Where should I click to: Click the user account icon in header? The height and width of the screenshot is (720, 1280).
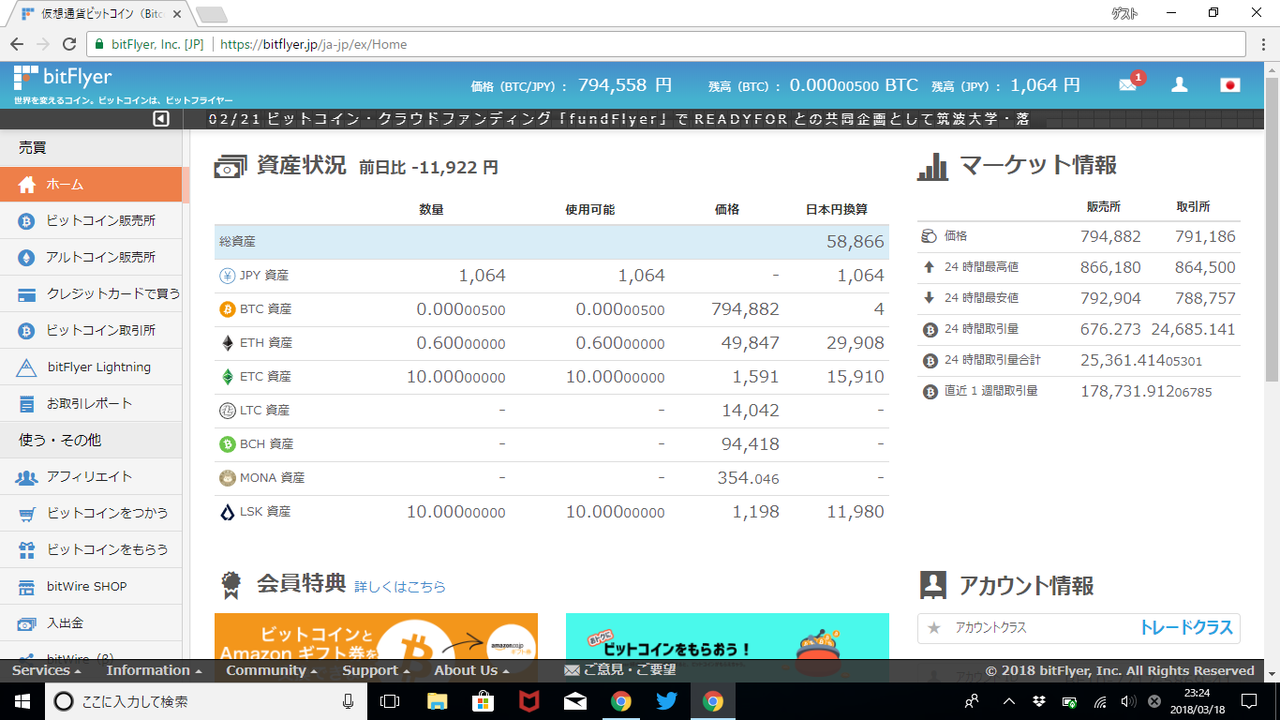1179,85
